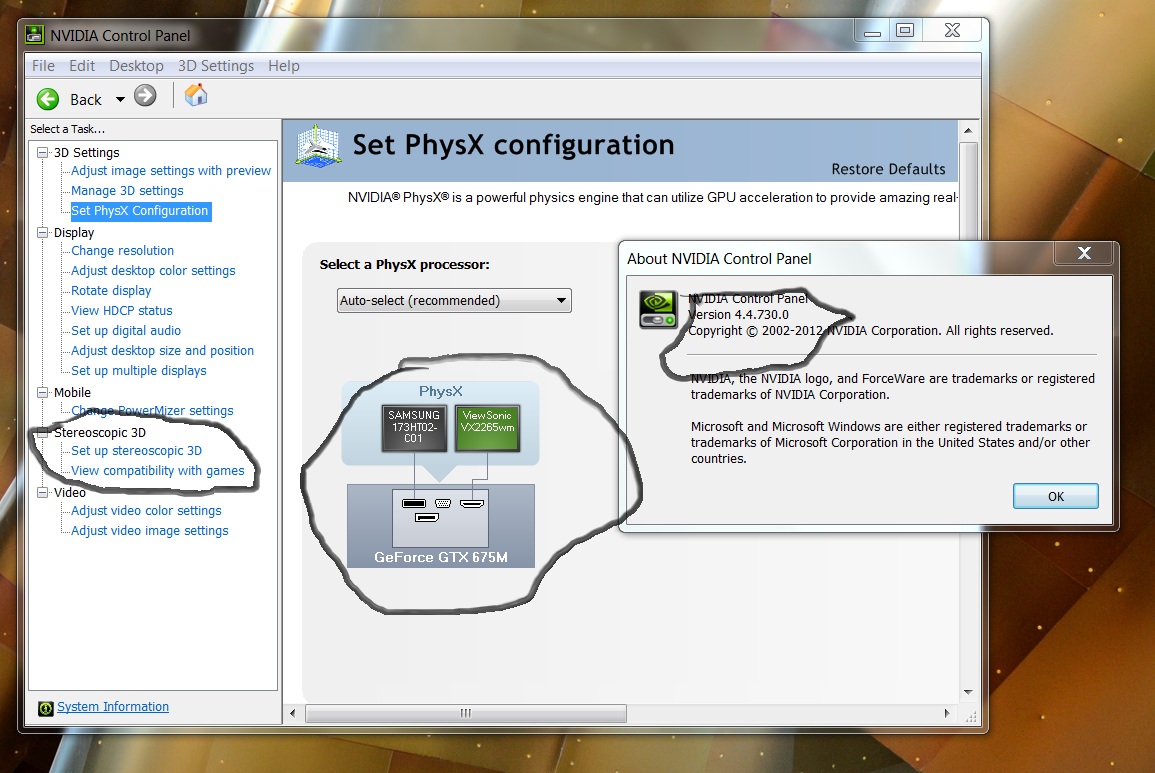
Task: Open the Home icon in toolbar
Action: [196, 95]
